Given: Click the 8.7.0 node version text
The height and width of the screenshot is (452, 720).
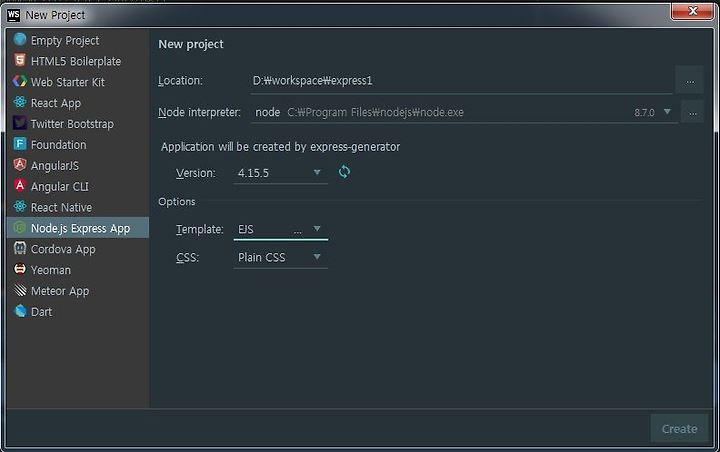Looking at the screenshot, I should [644, 113].
